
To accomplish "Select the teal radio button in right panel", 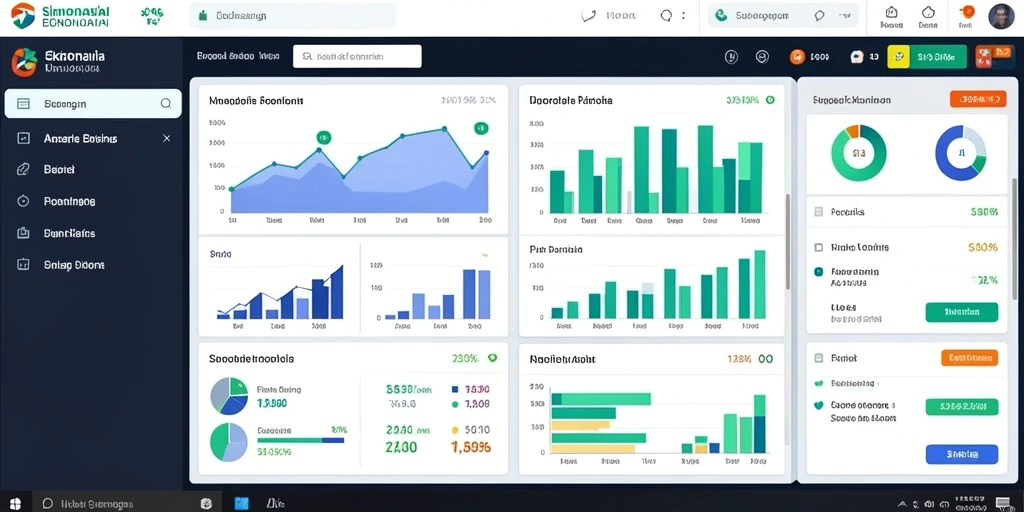I will coord(818,271).
